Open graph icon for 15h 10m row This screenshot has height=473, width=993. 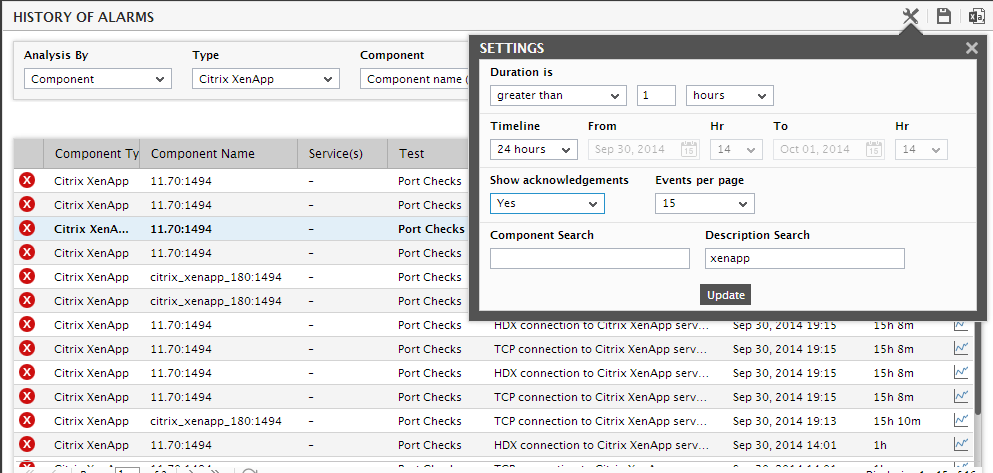pos(961,420)
